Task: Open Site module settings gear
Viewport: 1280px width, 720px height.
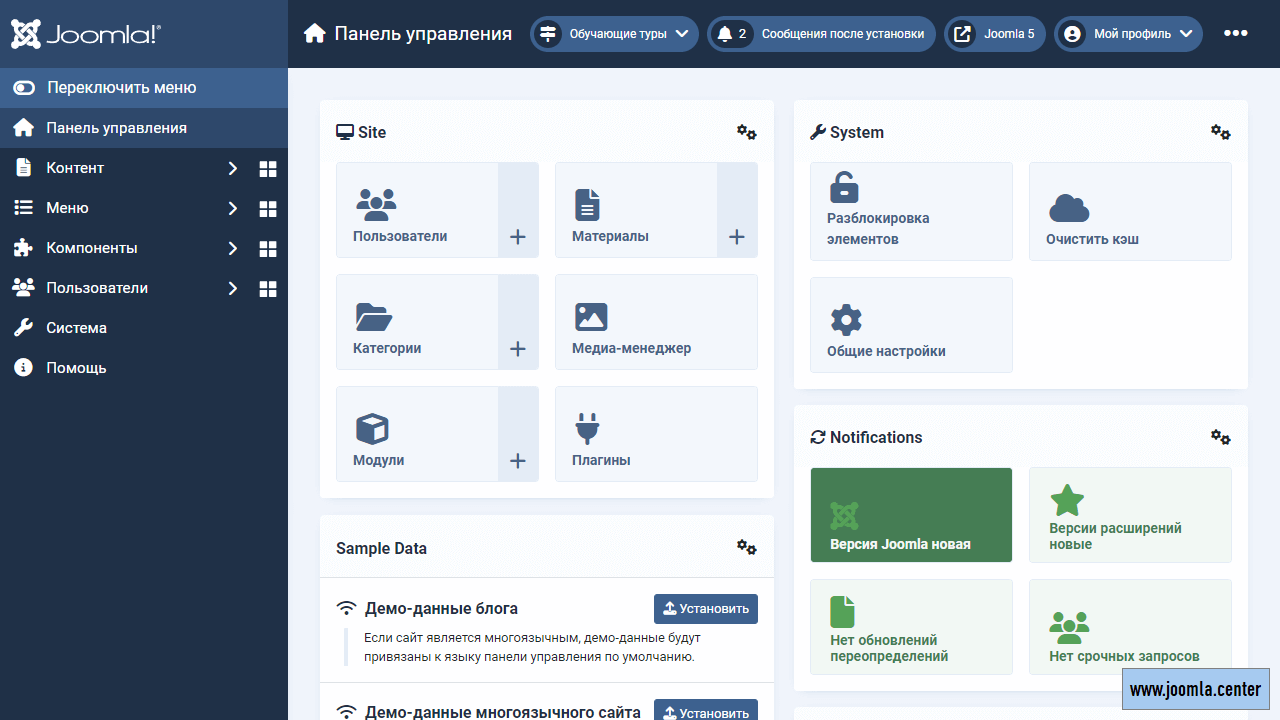Action: click(x=746, y=132)
